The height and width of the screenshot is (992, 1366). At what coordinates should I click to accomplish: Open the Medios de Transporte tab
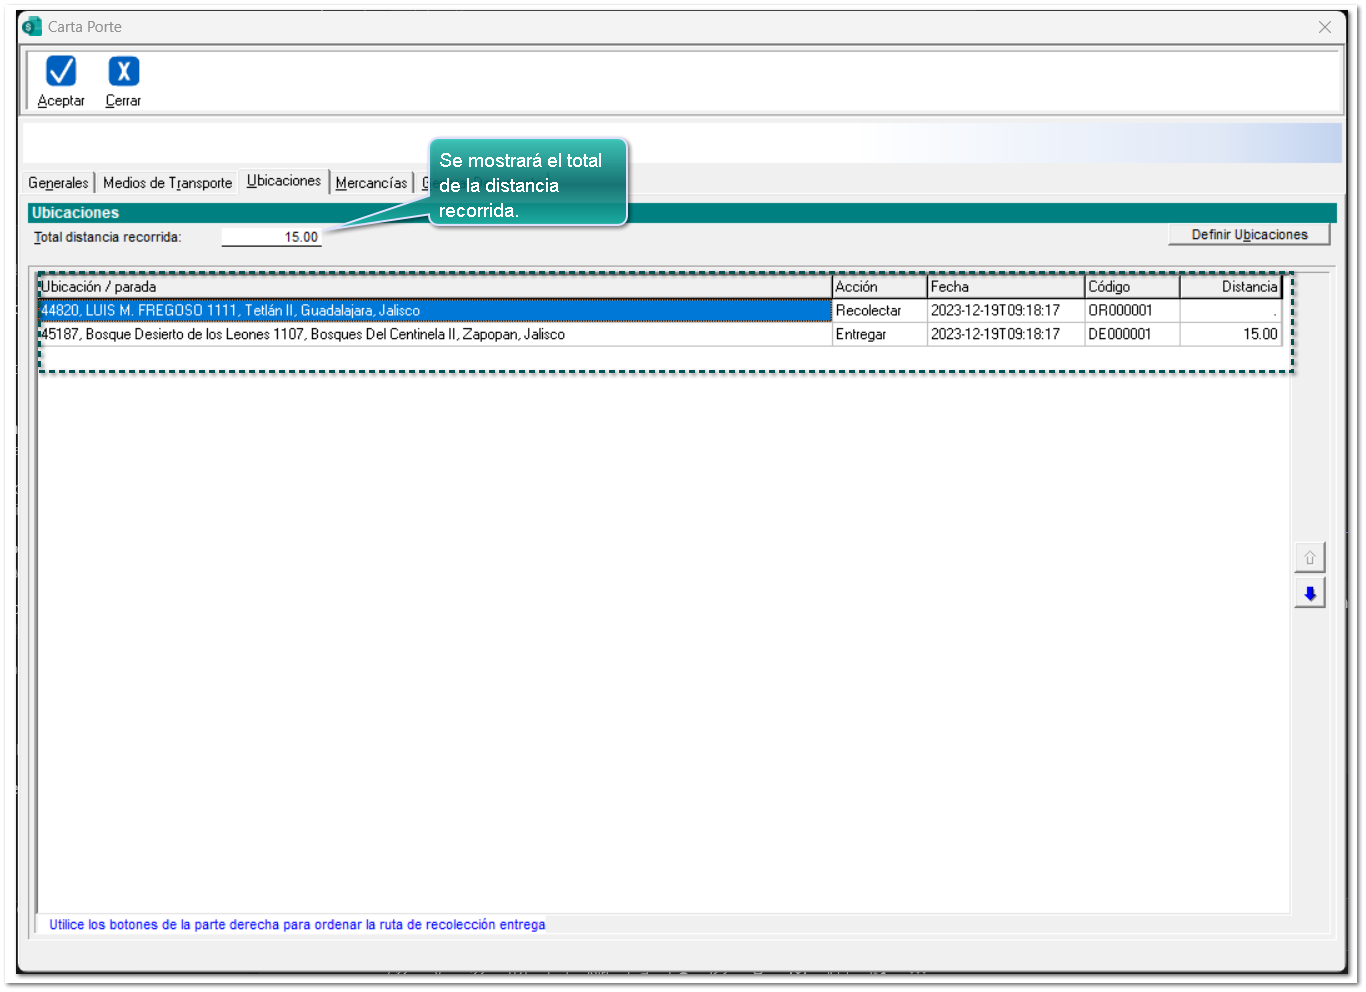[x=167, y=183]
